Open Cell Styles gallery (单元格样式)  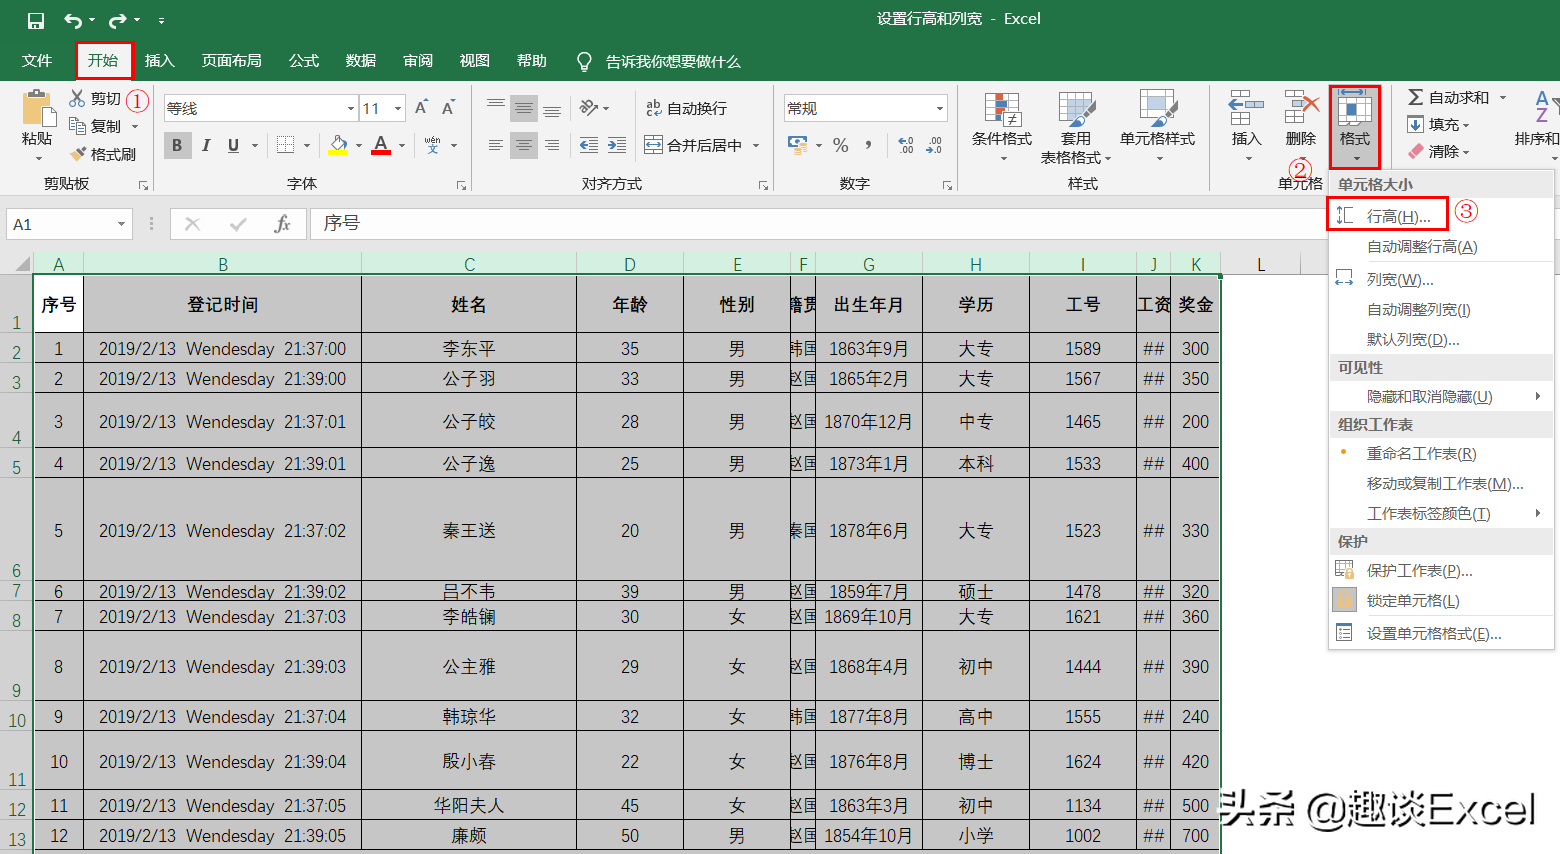[x=1157, y=127]
